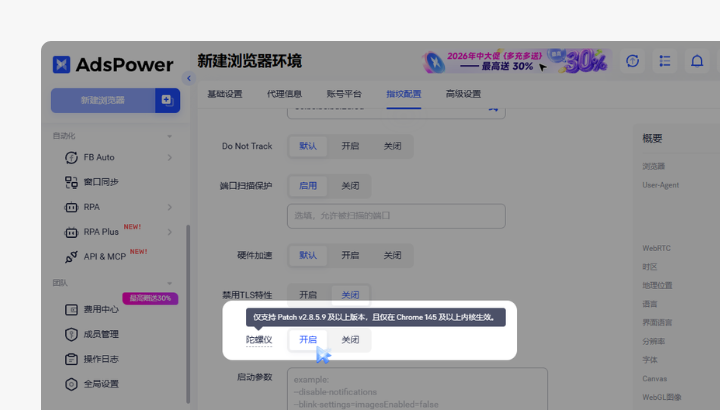Set 禁用TLS特性 to 开启

tap(308, 295)
